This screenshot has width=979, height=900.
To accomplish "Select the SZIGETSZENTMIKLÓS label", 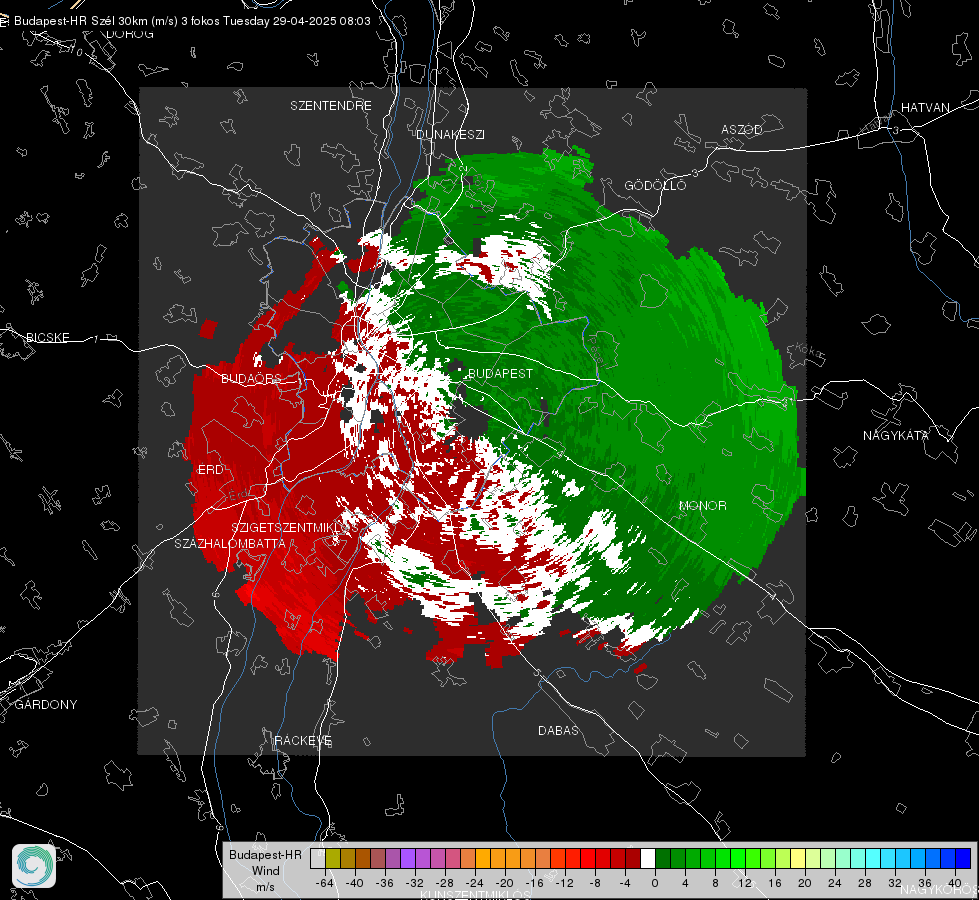I will click(x=295, y=527).
